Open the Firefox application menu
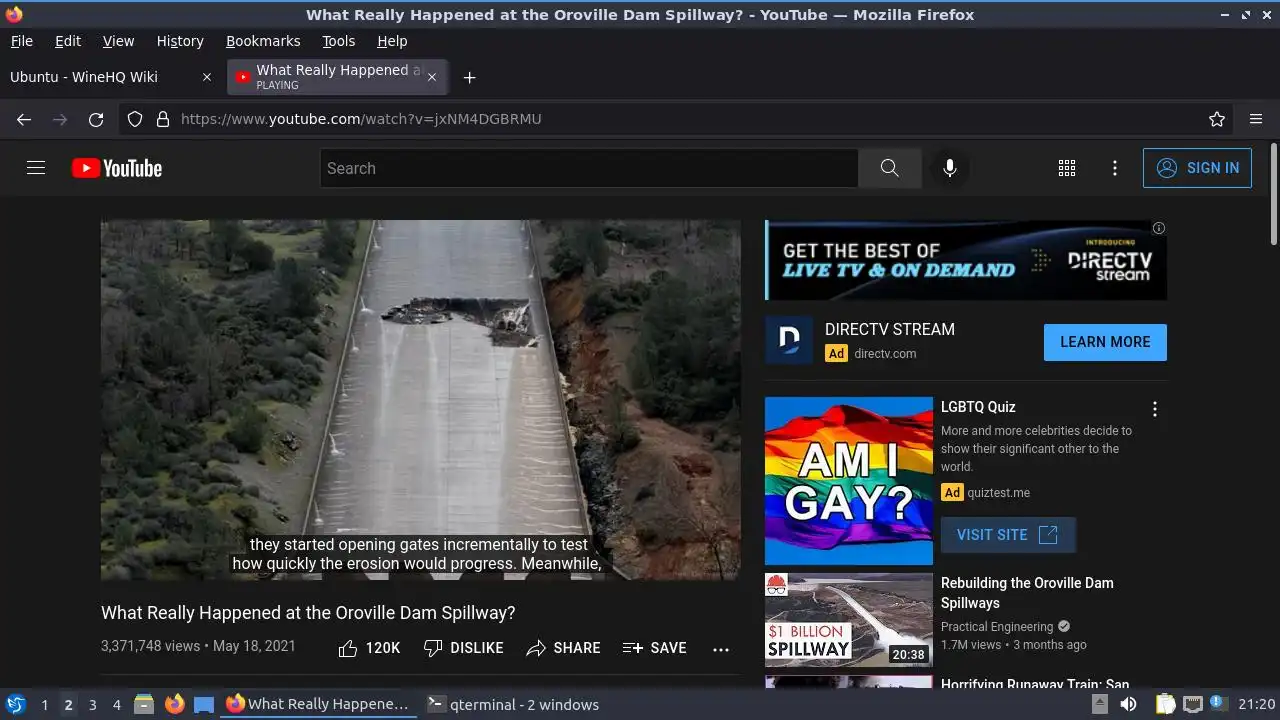 (1256, 119)
